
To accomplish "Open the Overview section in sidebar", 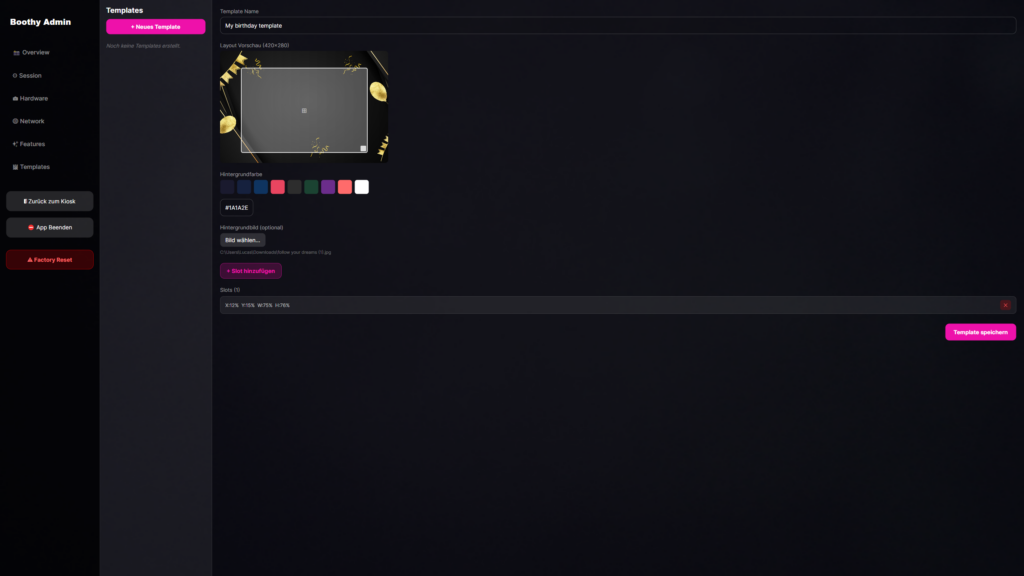I will [x=35, y=52].
